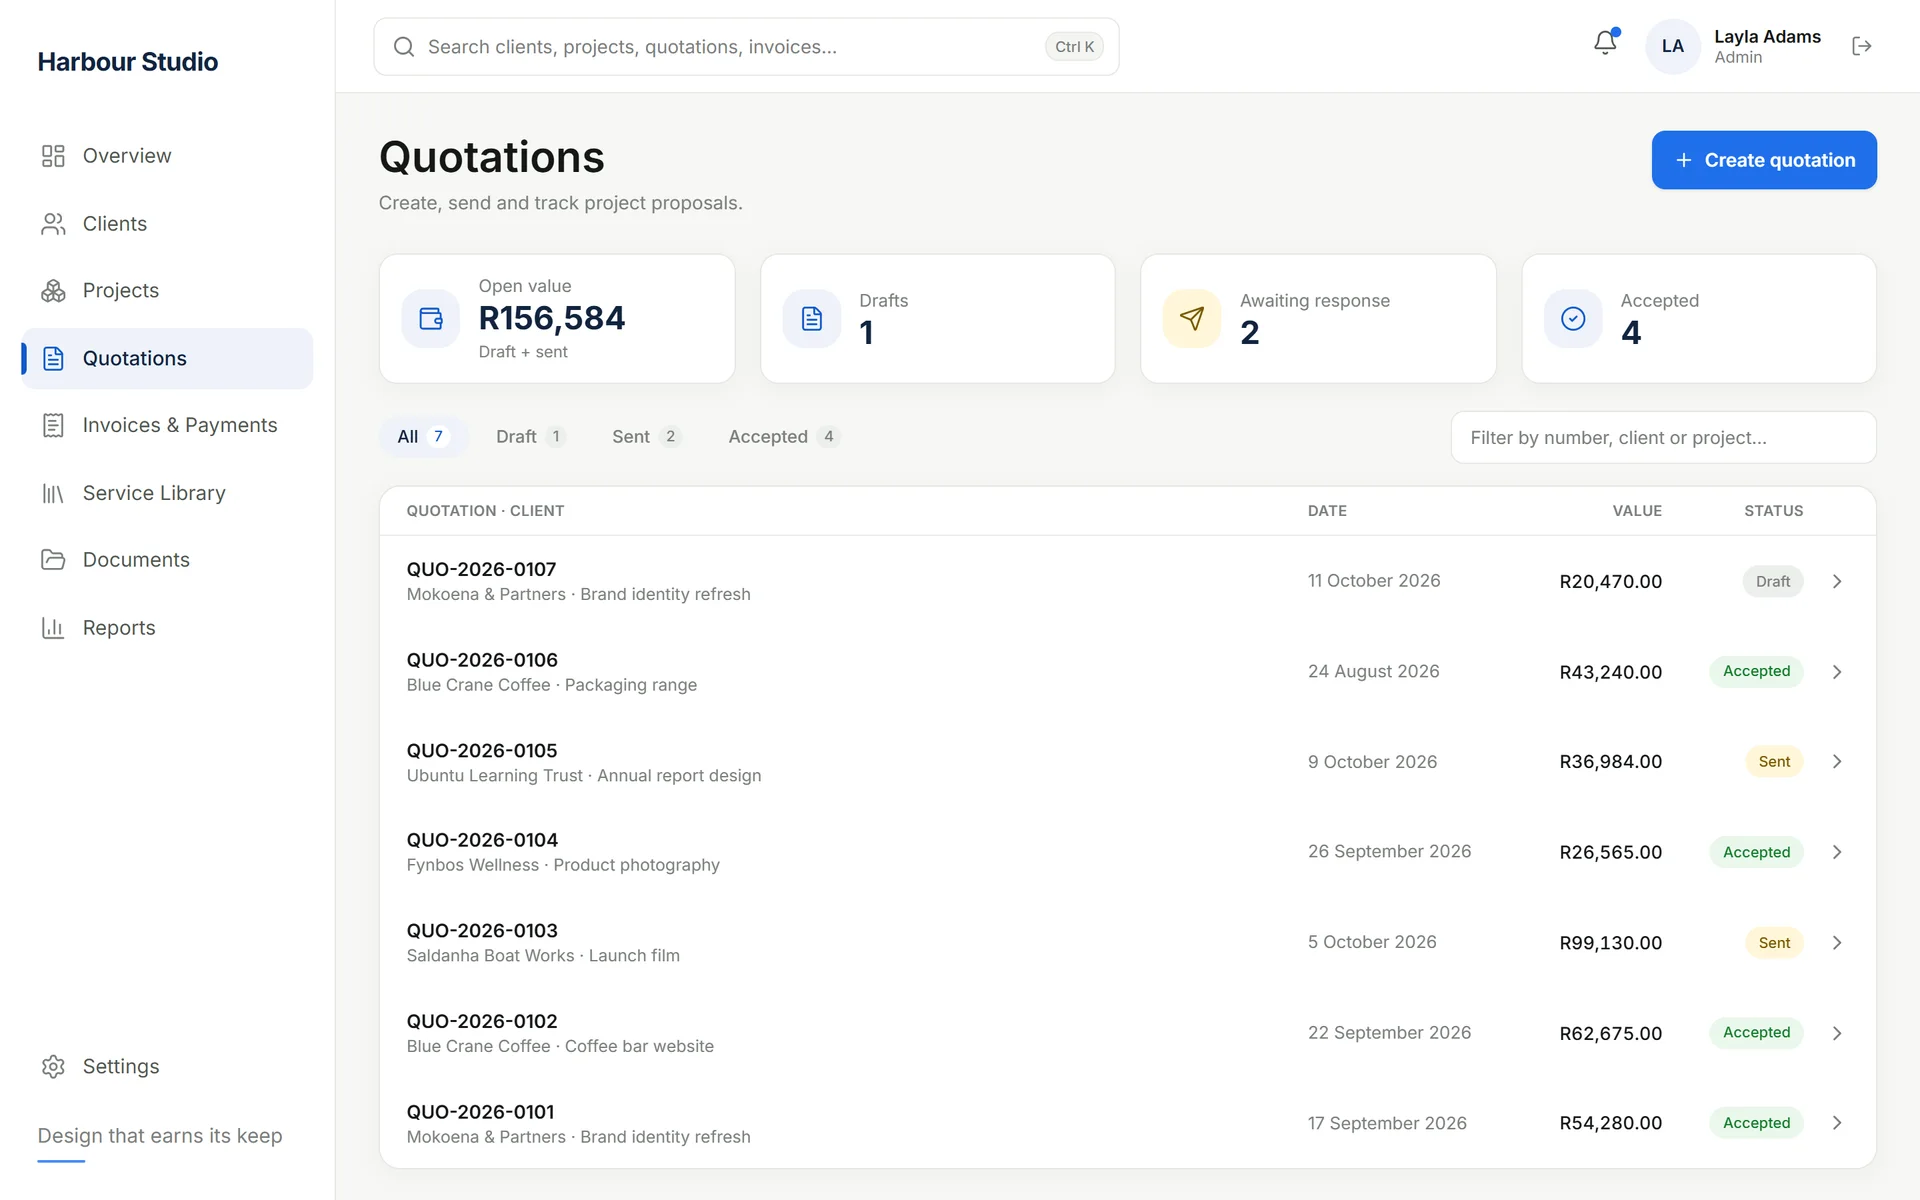The image size is (1920, 1200).
Task: Switch to the Draft filter tab
Action: (x=530, y=437)
